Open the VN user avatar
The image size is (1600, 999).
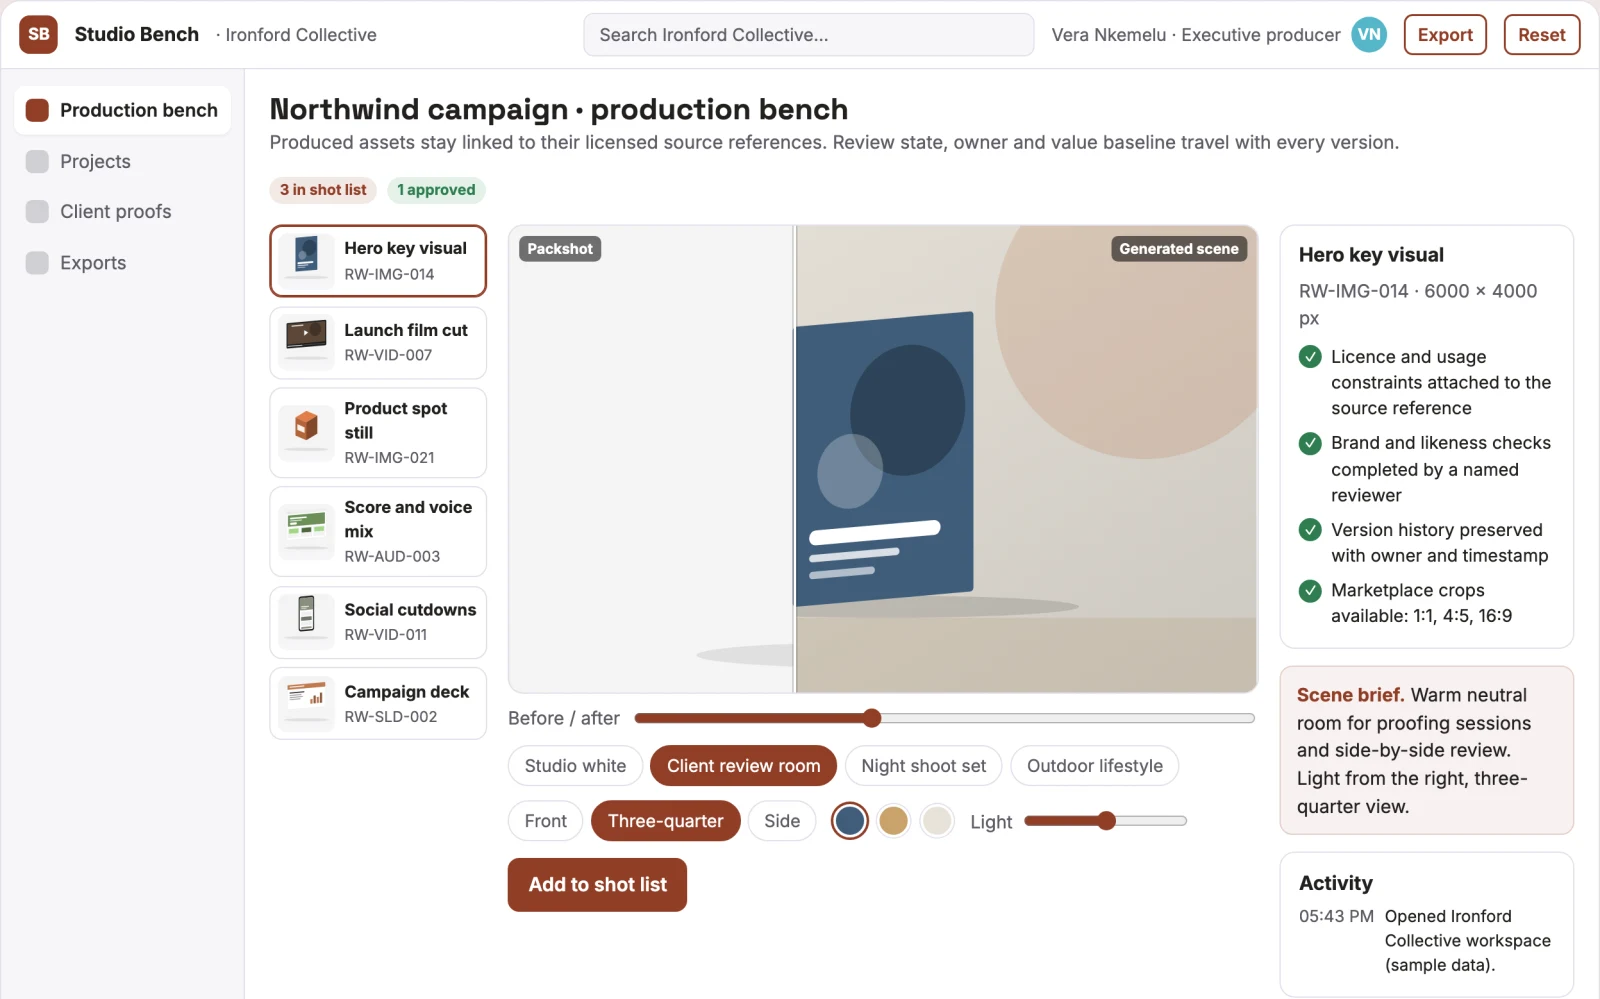pos(1369,34)
